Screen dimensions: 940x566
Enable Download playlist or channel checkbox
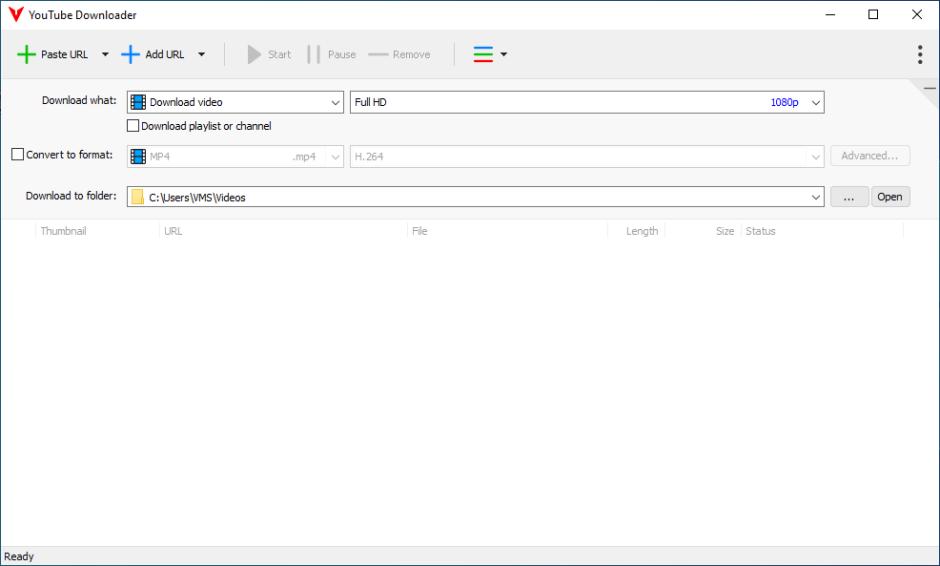(133, 126)
